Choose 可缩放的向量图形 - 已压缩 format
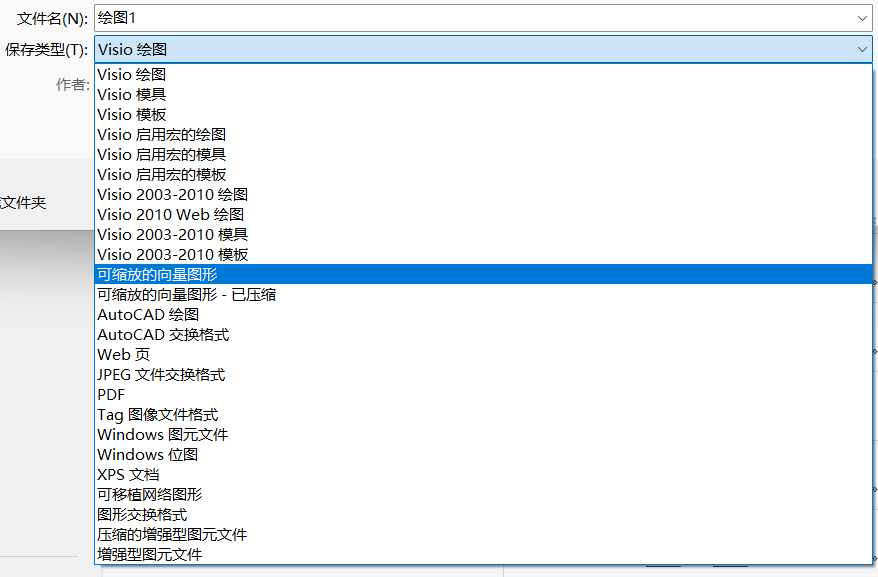The image size is (878, 577). (x=483, y=295)
